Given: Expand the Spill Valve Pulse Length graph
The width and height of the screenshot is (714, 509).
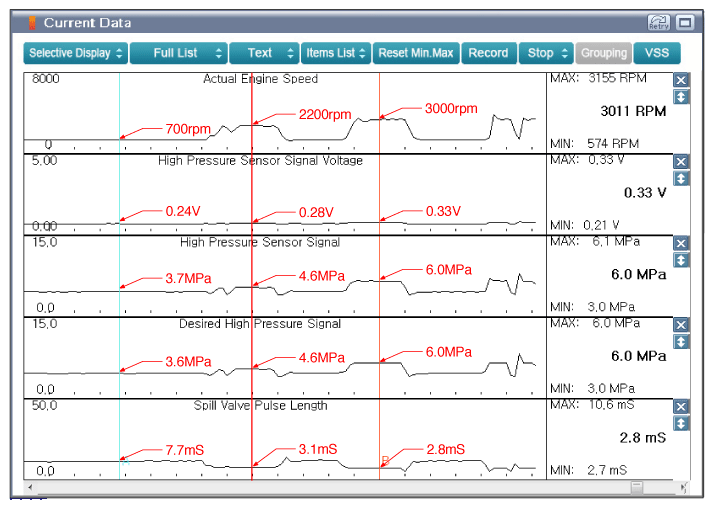Looking at the screenshot, I should 681,424.
